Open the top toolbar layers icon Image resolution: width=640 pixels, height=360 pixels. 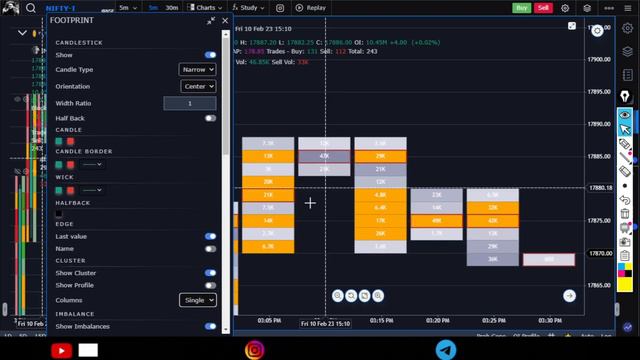[x=587, y=8]
